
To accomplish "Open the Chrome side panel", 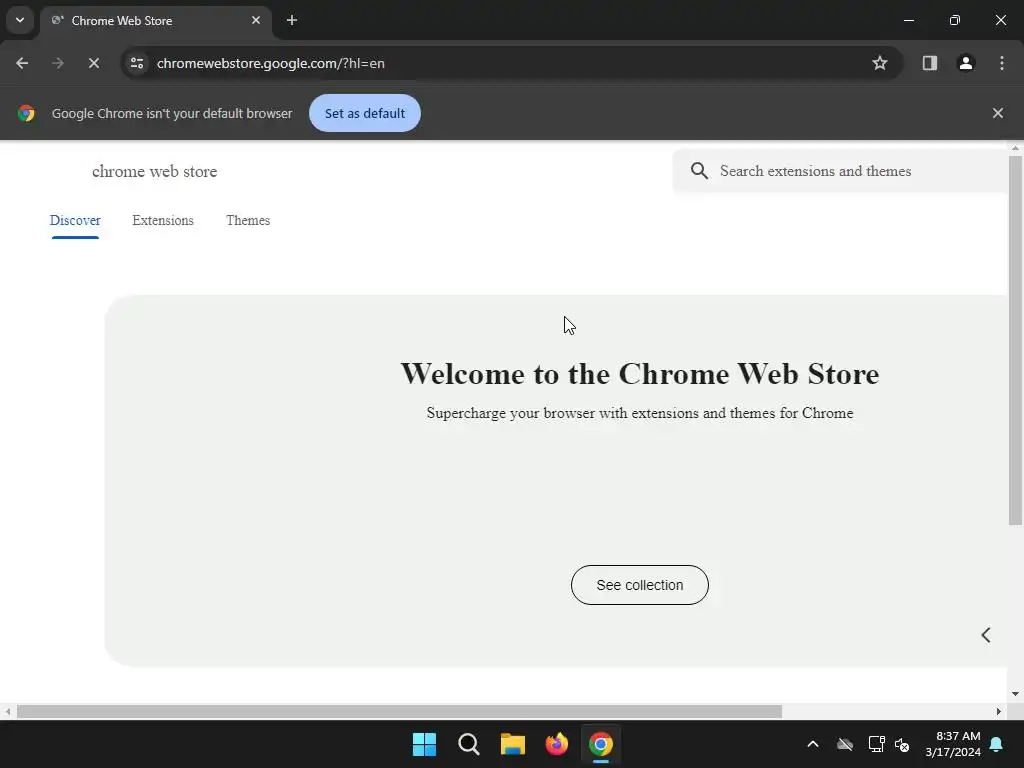I will click(930, 63).
